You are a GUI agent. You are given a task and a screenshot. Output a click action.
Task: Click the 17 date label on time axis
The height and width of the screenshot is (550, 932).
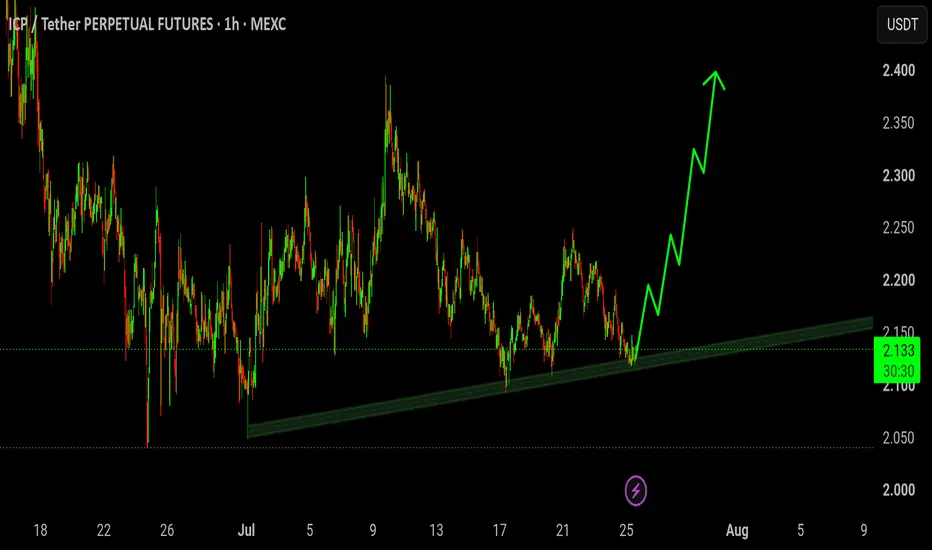click(499, 530)
